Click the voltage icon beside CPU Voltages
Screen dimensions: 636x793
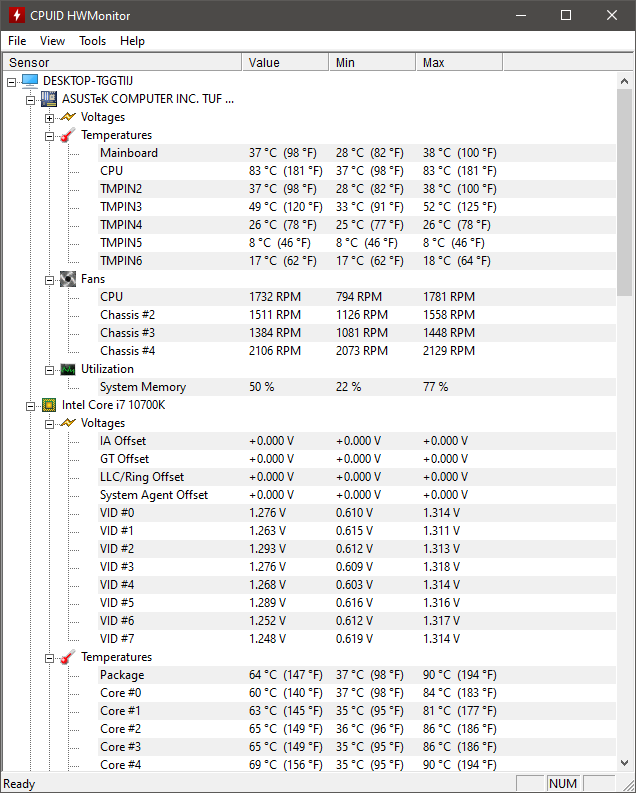[x=67, y=423]
